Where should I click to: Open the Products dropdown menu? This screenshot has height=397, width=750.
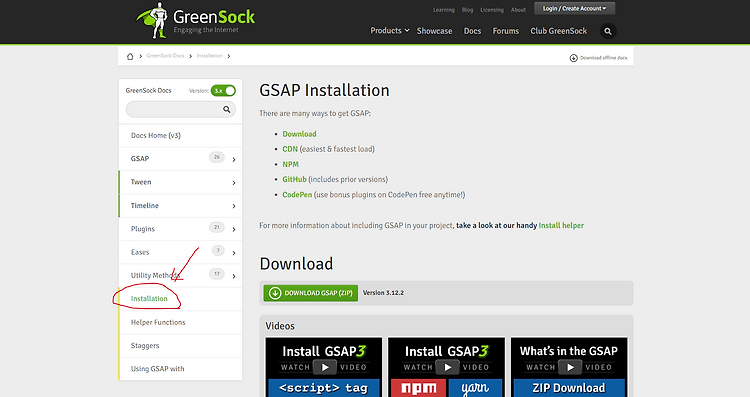pos(390,31)
